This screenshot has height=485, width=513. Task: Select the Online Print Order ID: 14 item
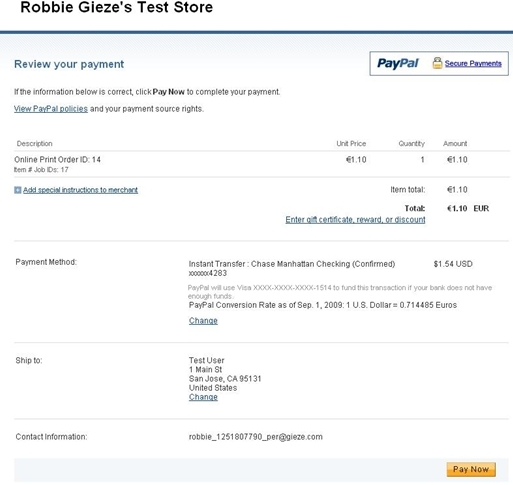coord(57,160)
